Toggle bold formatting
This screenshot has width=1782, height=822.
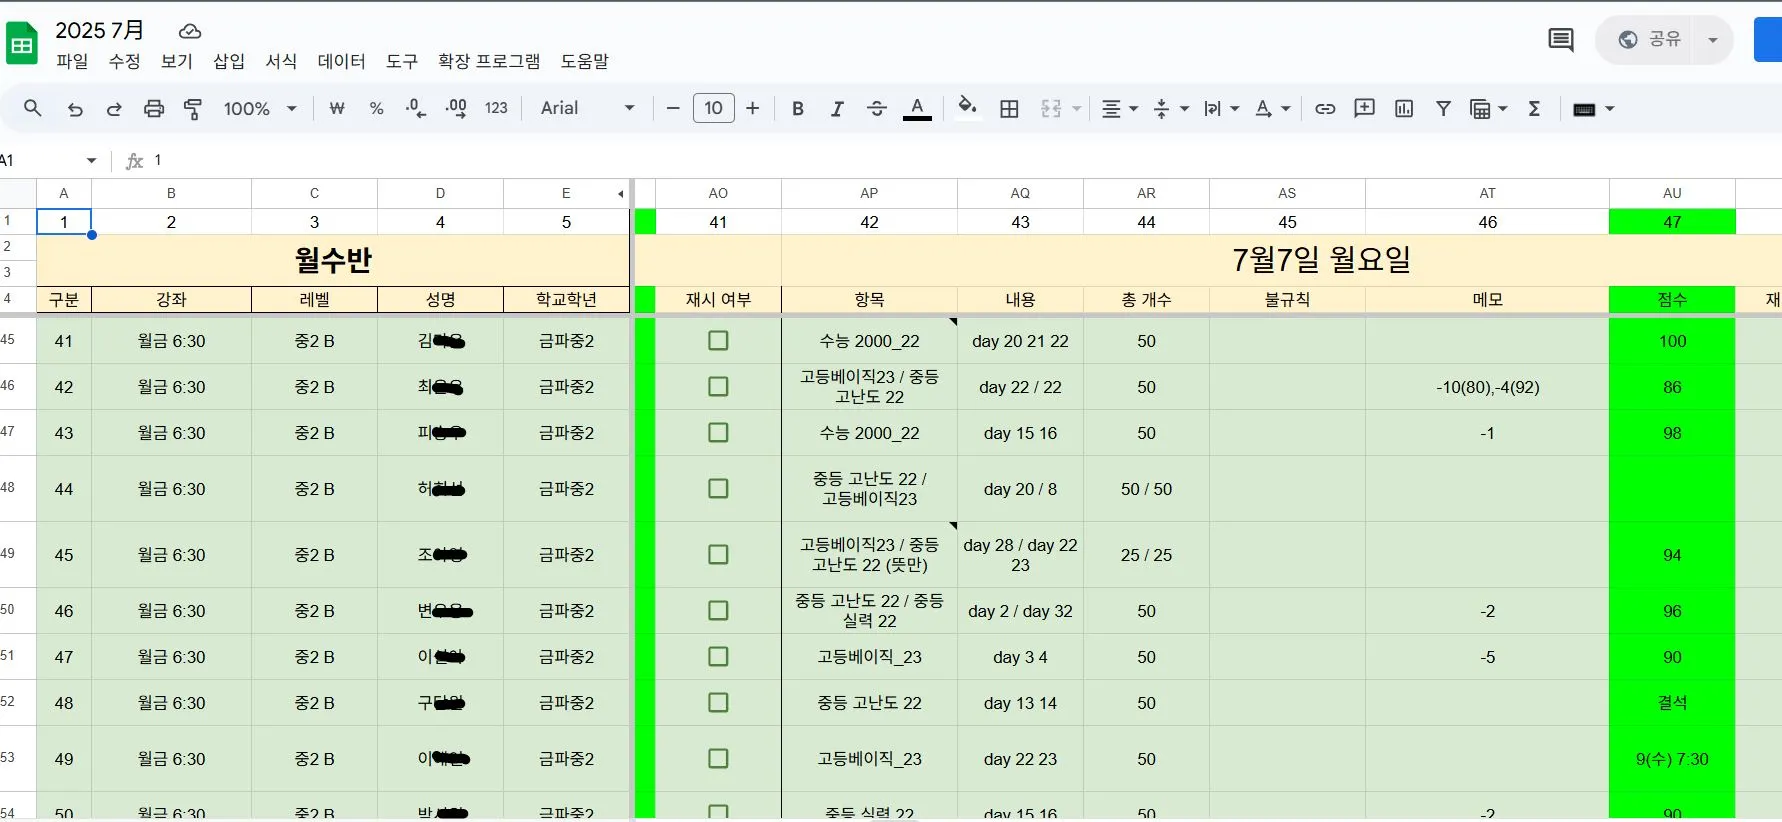point(798,108)
